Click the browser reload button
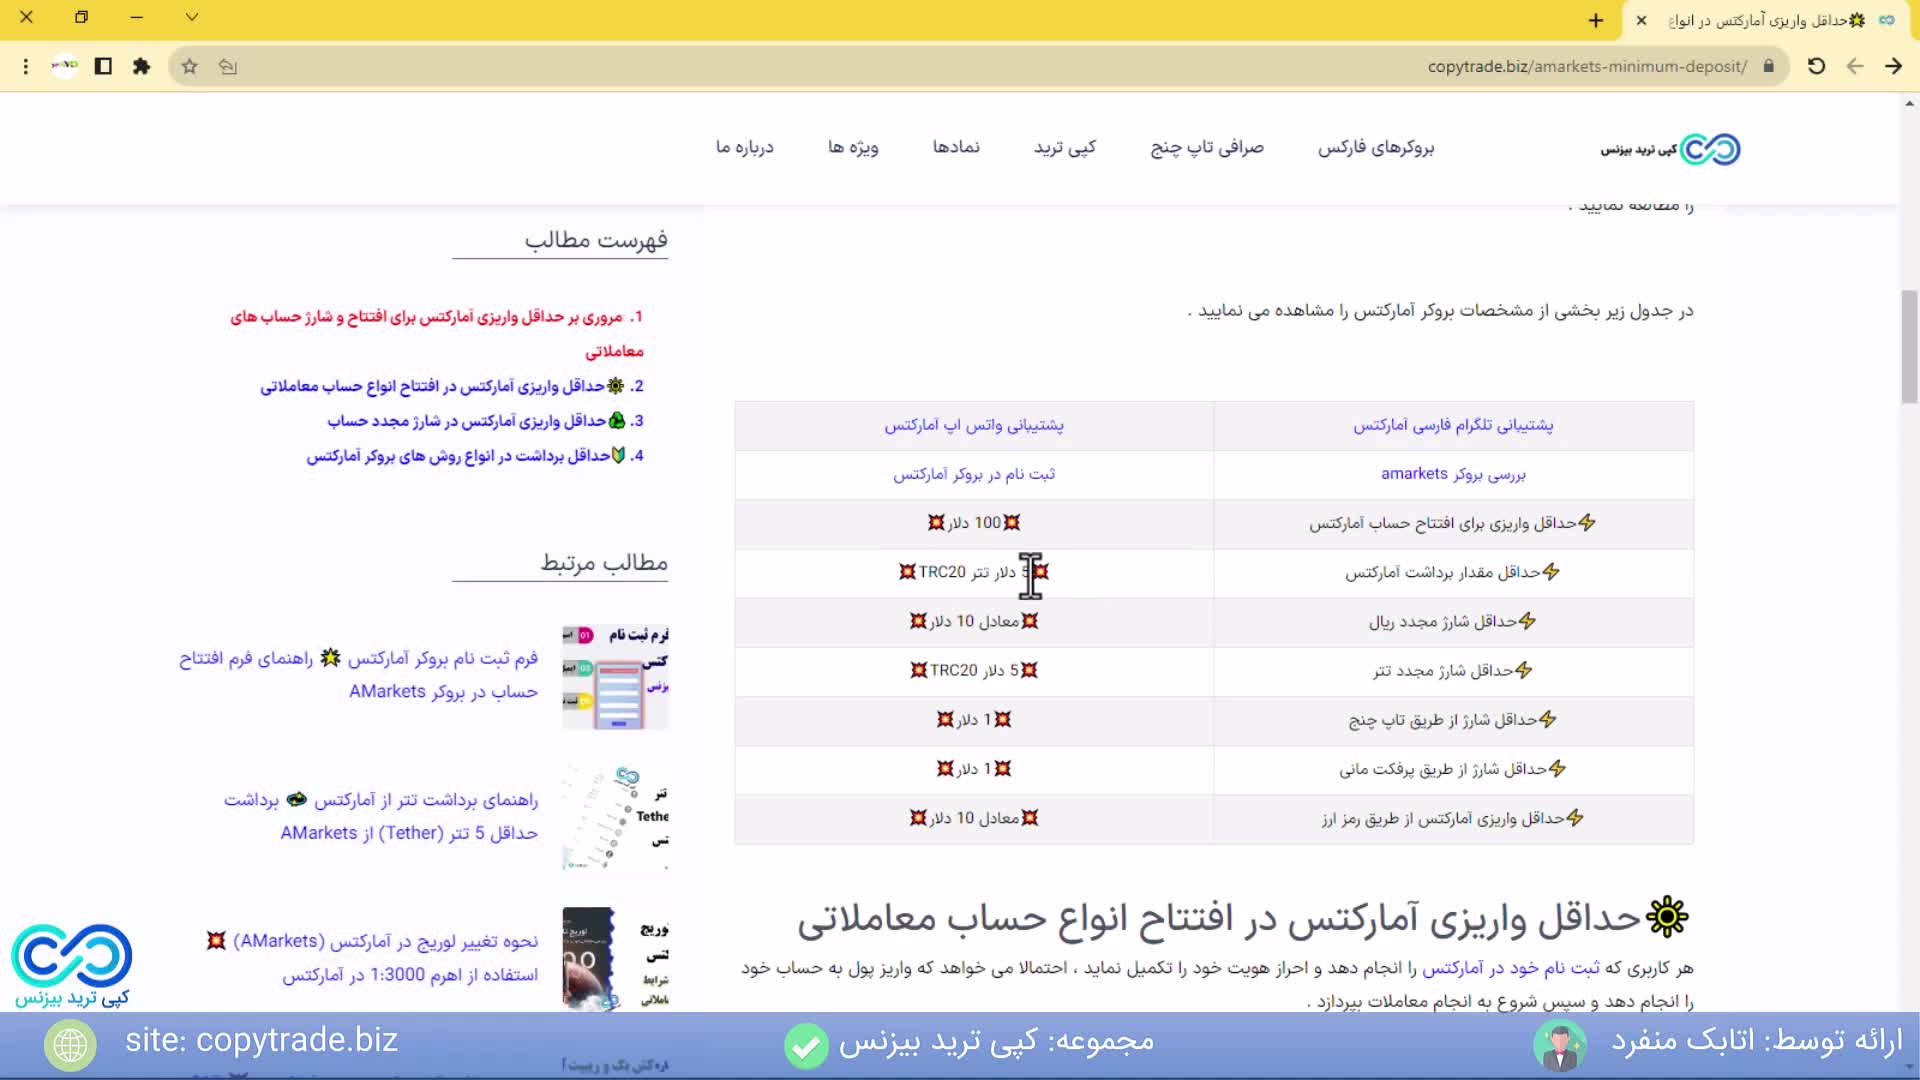1920x1080 pixels. 1816,66
